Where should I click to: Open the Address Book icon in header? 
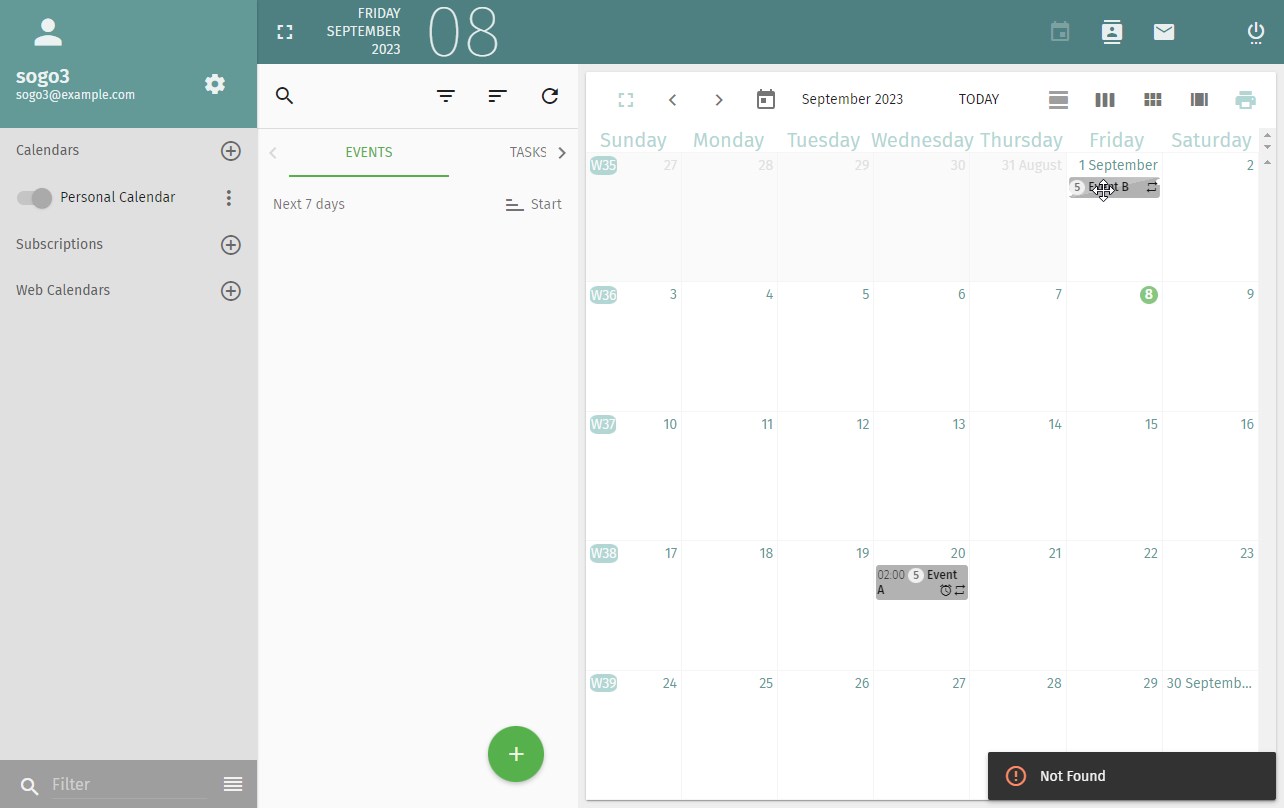click(x=1111, y=32)
